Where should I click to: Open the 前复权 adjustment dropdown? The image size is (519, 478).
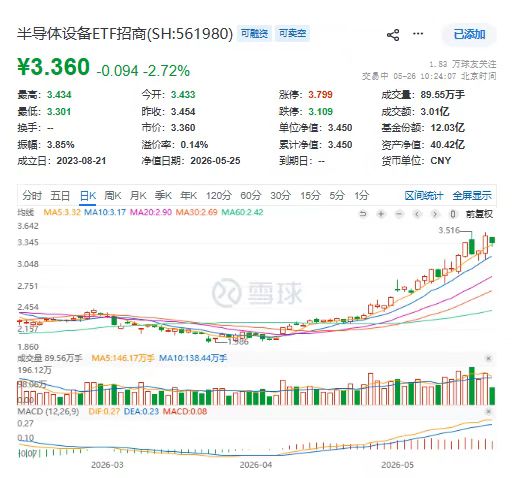[x=479, y=214]
